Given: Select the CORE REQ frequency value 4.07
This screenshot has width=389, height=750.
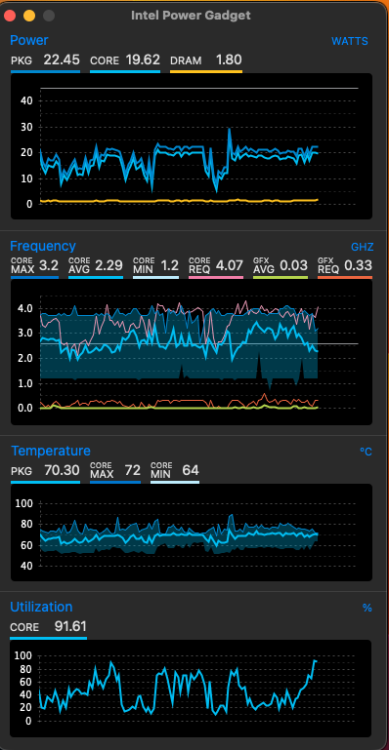Looking at the screenshot, I should pyautogui.click(x=229, y=265).
